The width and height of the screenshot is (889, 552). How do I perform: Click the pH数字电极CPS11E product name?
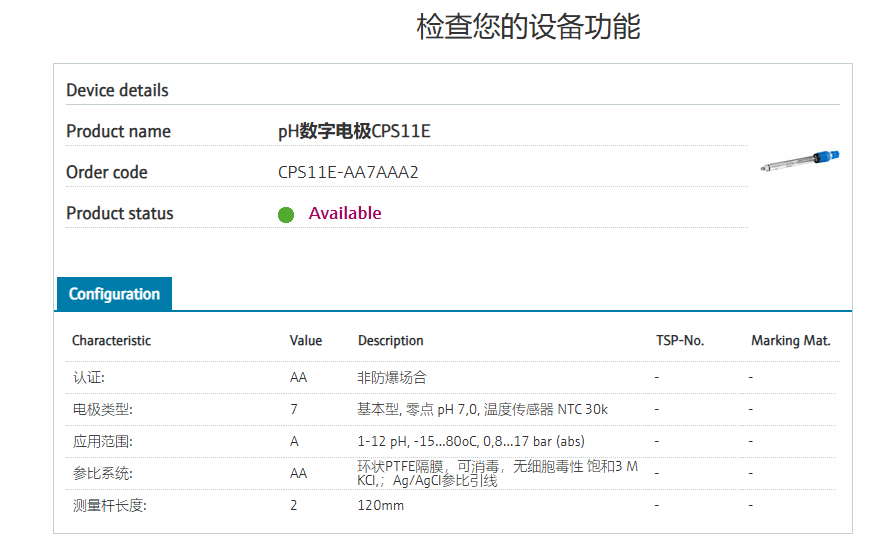click(354, 131)
